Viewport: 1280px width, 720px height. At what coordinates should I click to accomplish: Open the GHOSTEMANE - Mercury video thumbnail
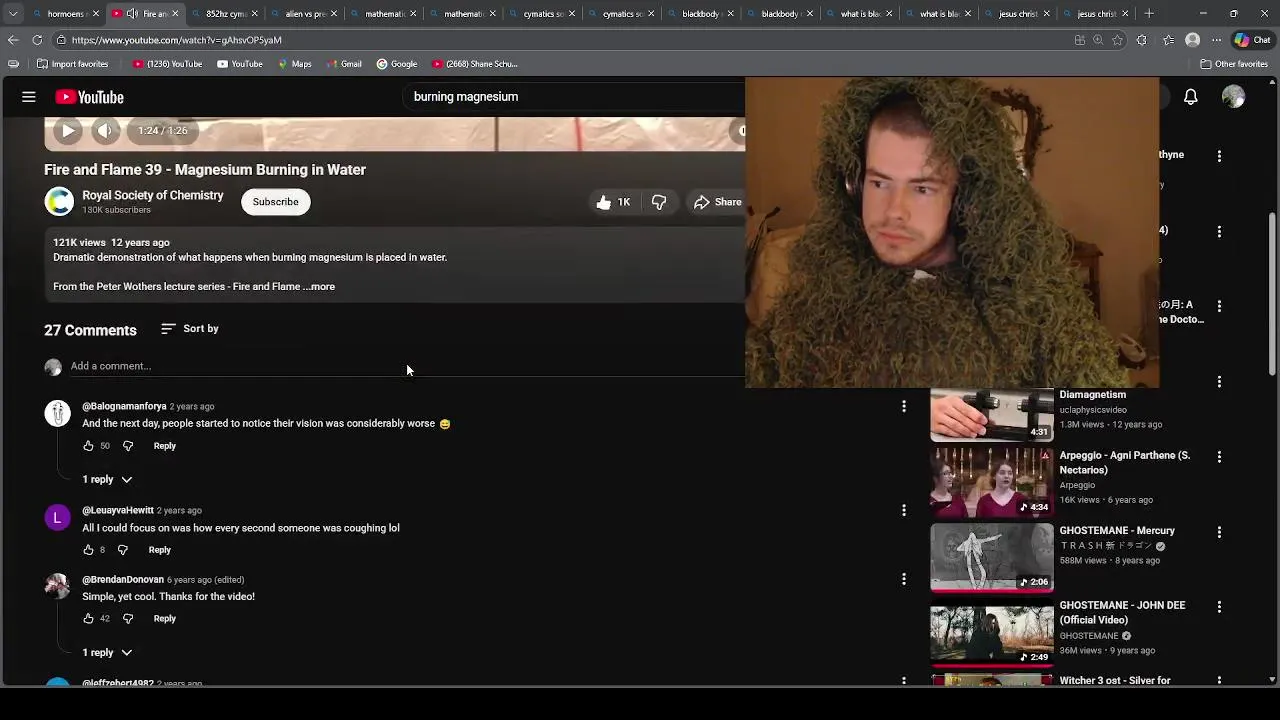tap(992, 558)
